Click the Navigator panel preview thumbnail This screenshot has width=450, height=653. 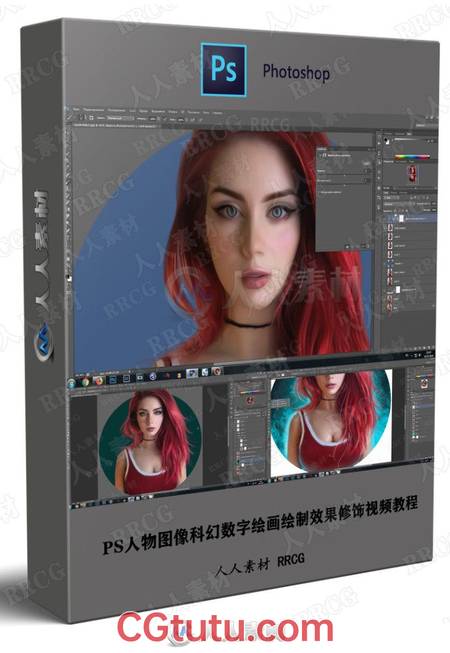point(411,174)
